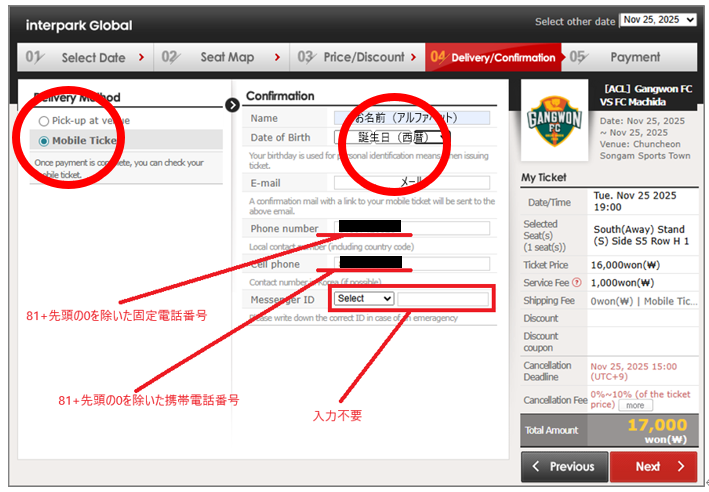The image size is (709, 492).
Task: Click the Messenger ID text field
Action: 443,298
